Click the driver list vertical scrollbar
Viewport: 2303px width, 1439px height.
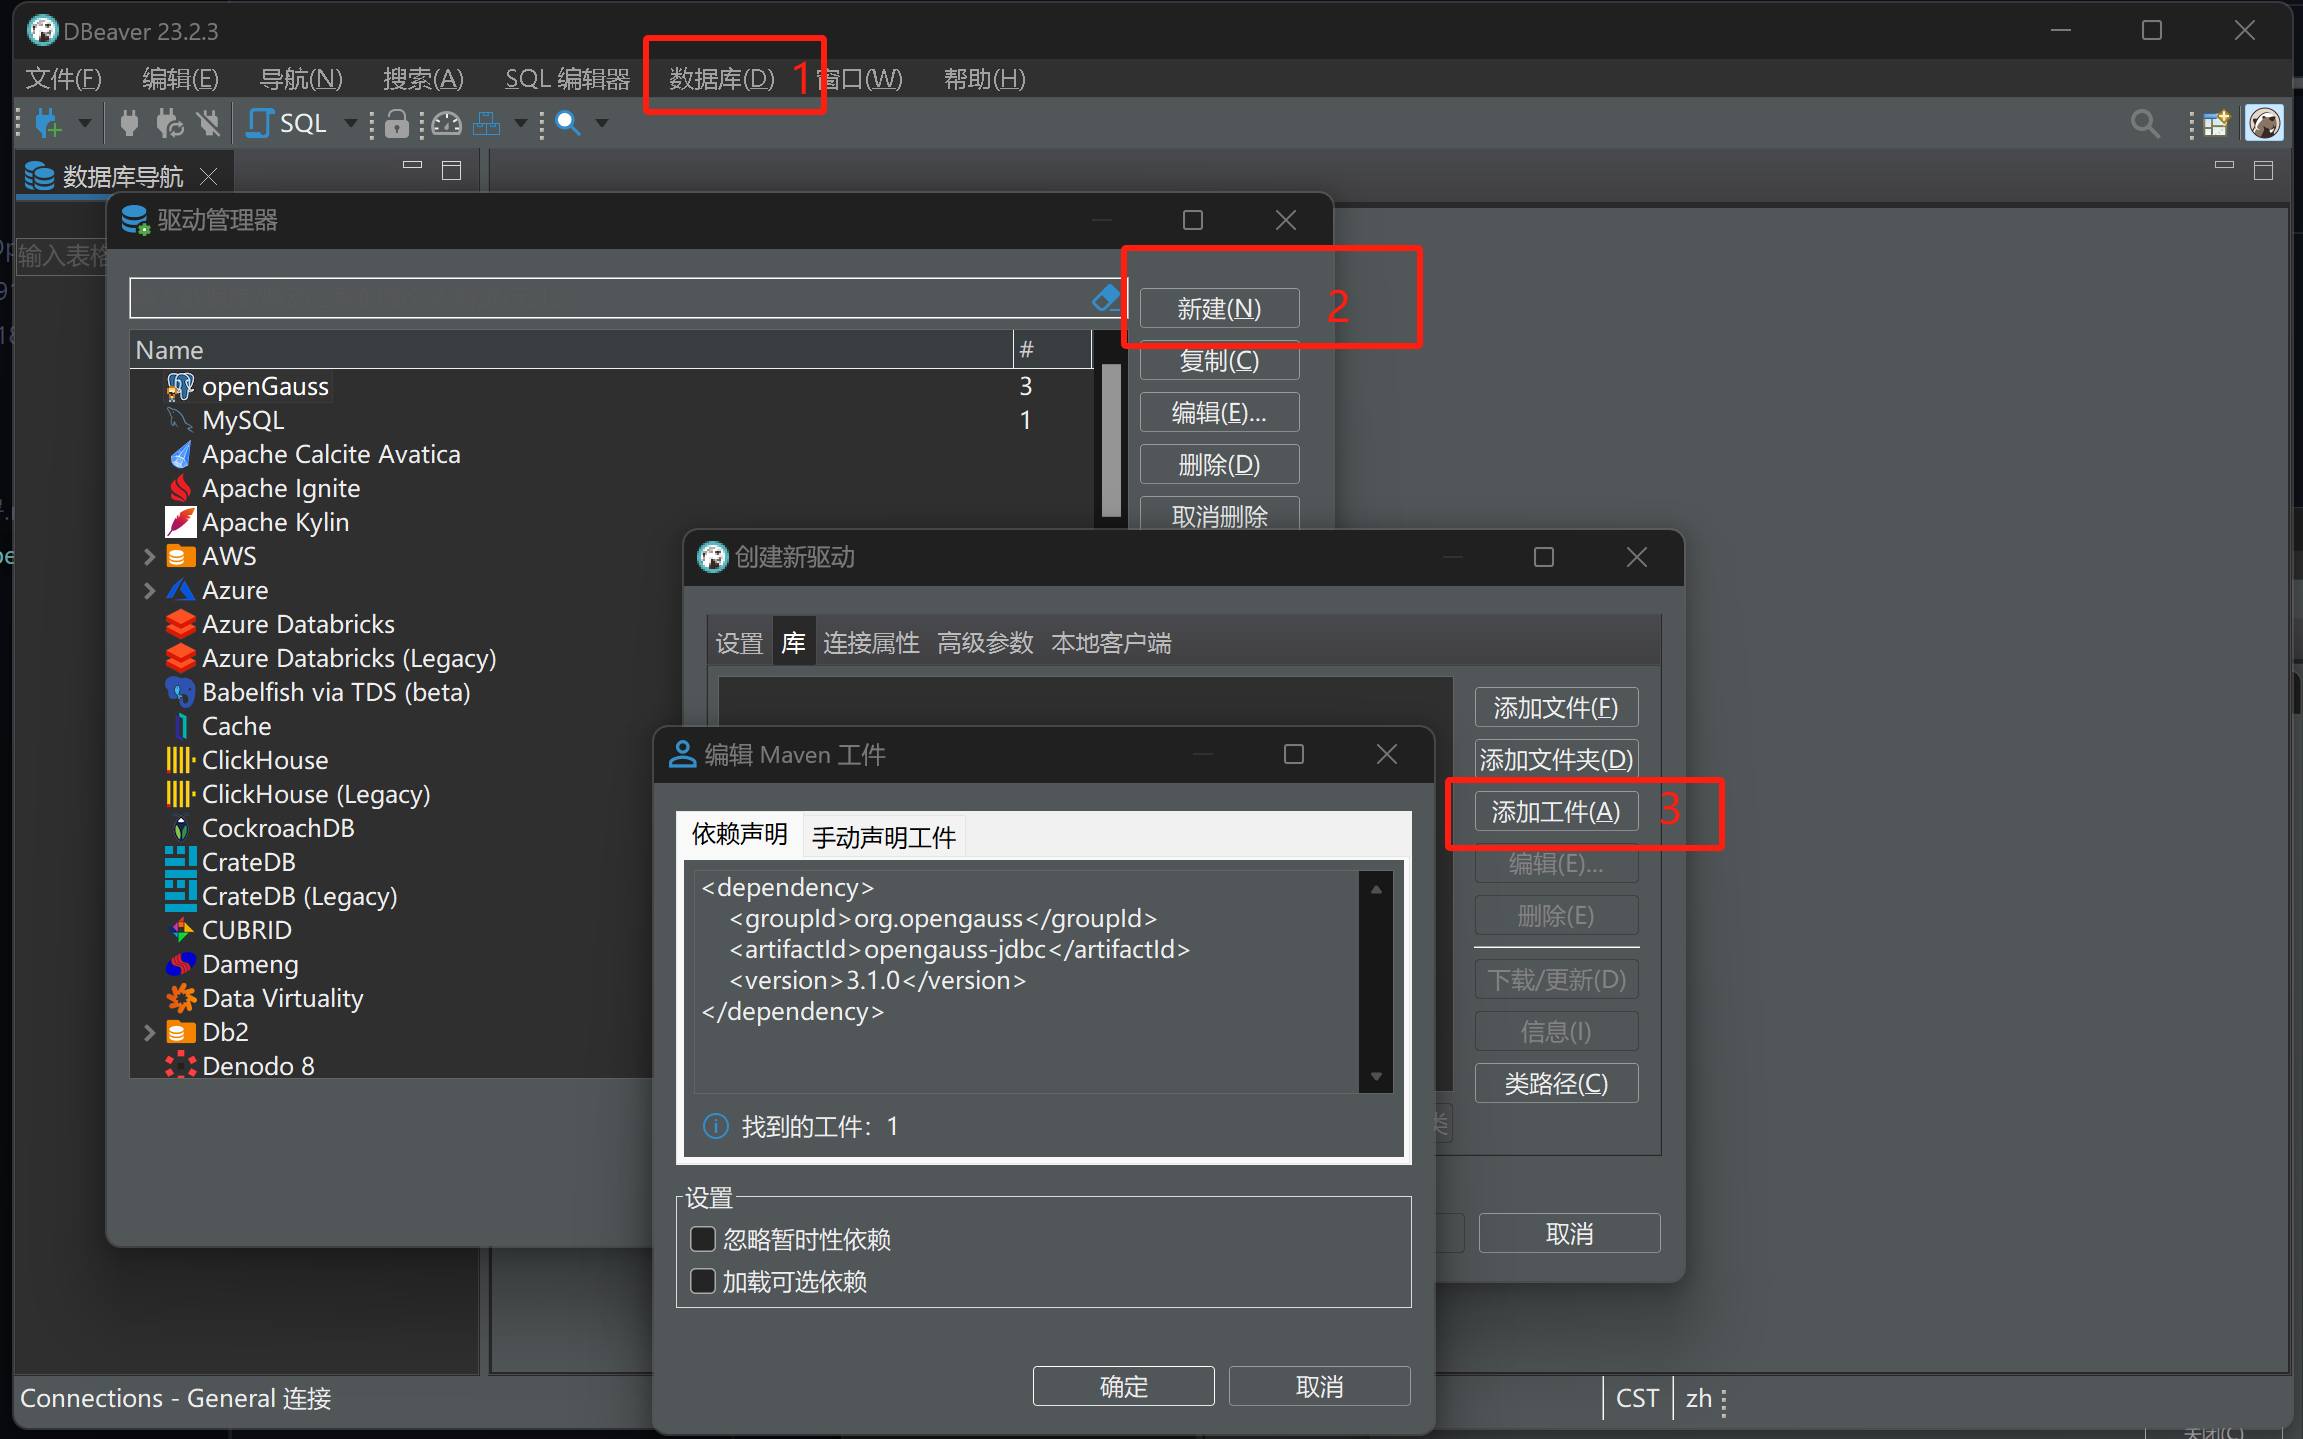(1110, 440)
